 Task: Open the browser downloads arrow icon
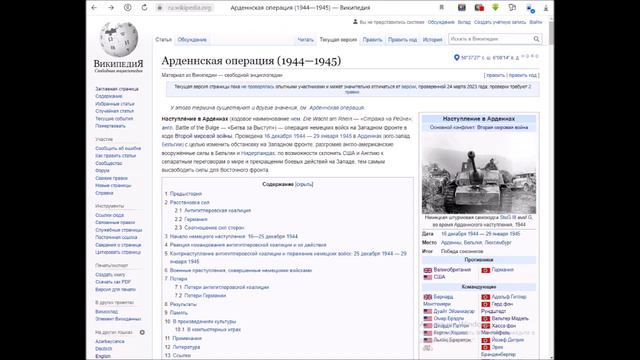pos(546,8)
